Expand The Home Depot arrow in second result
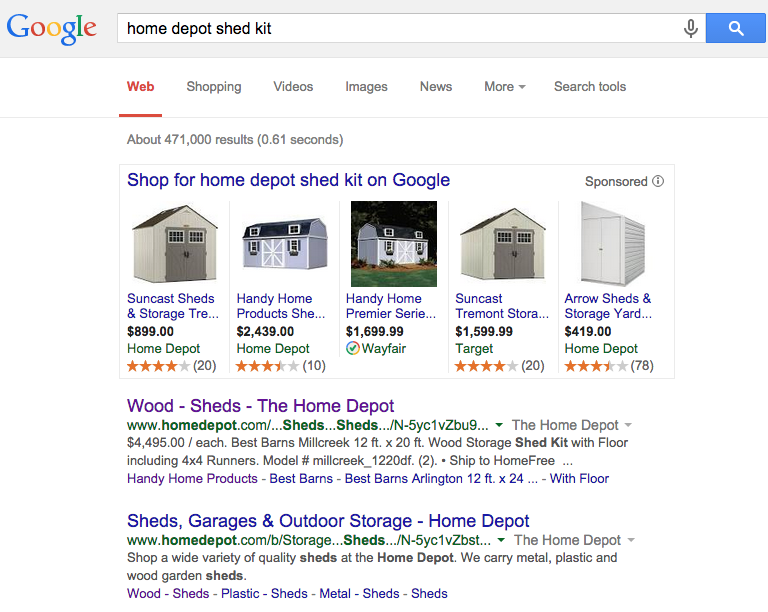 coord(630,540)
